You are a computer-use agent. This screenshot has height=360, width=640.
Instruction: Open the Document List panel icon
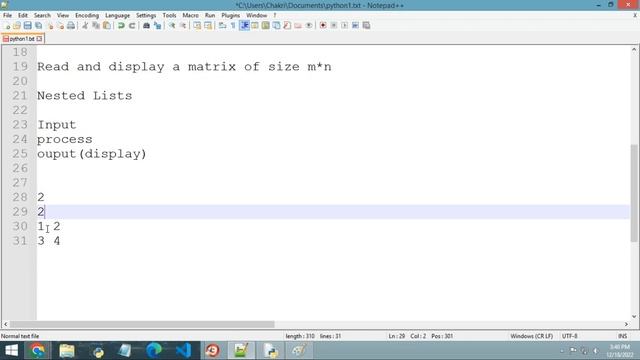click(x=276, y=26)
